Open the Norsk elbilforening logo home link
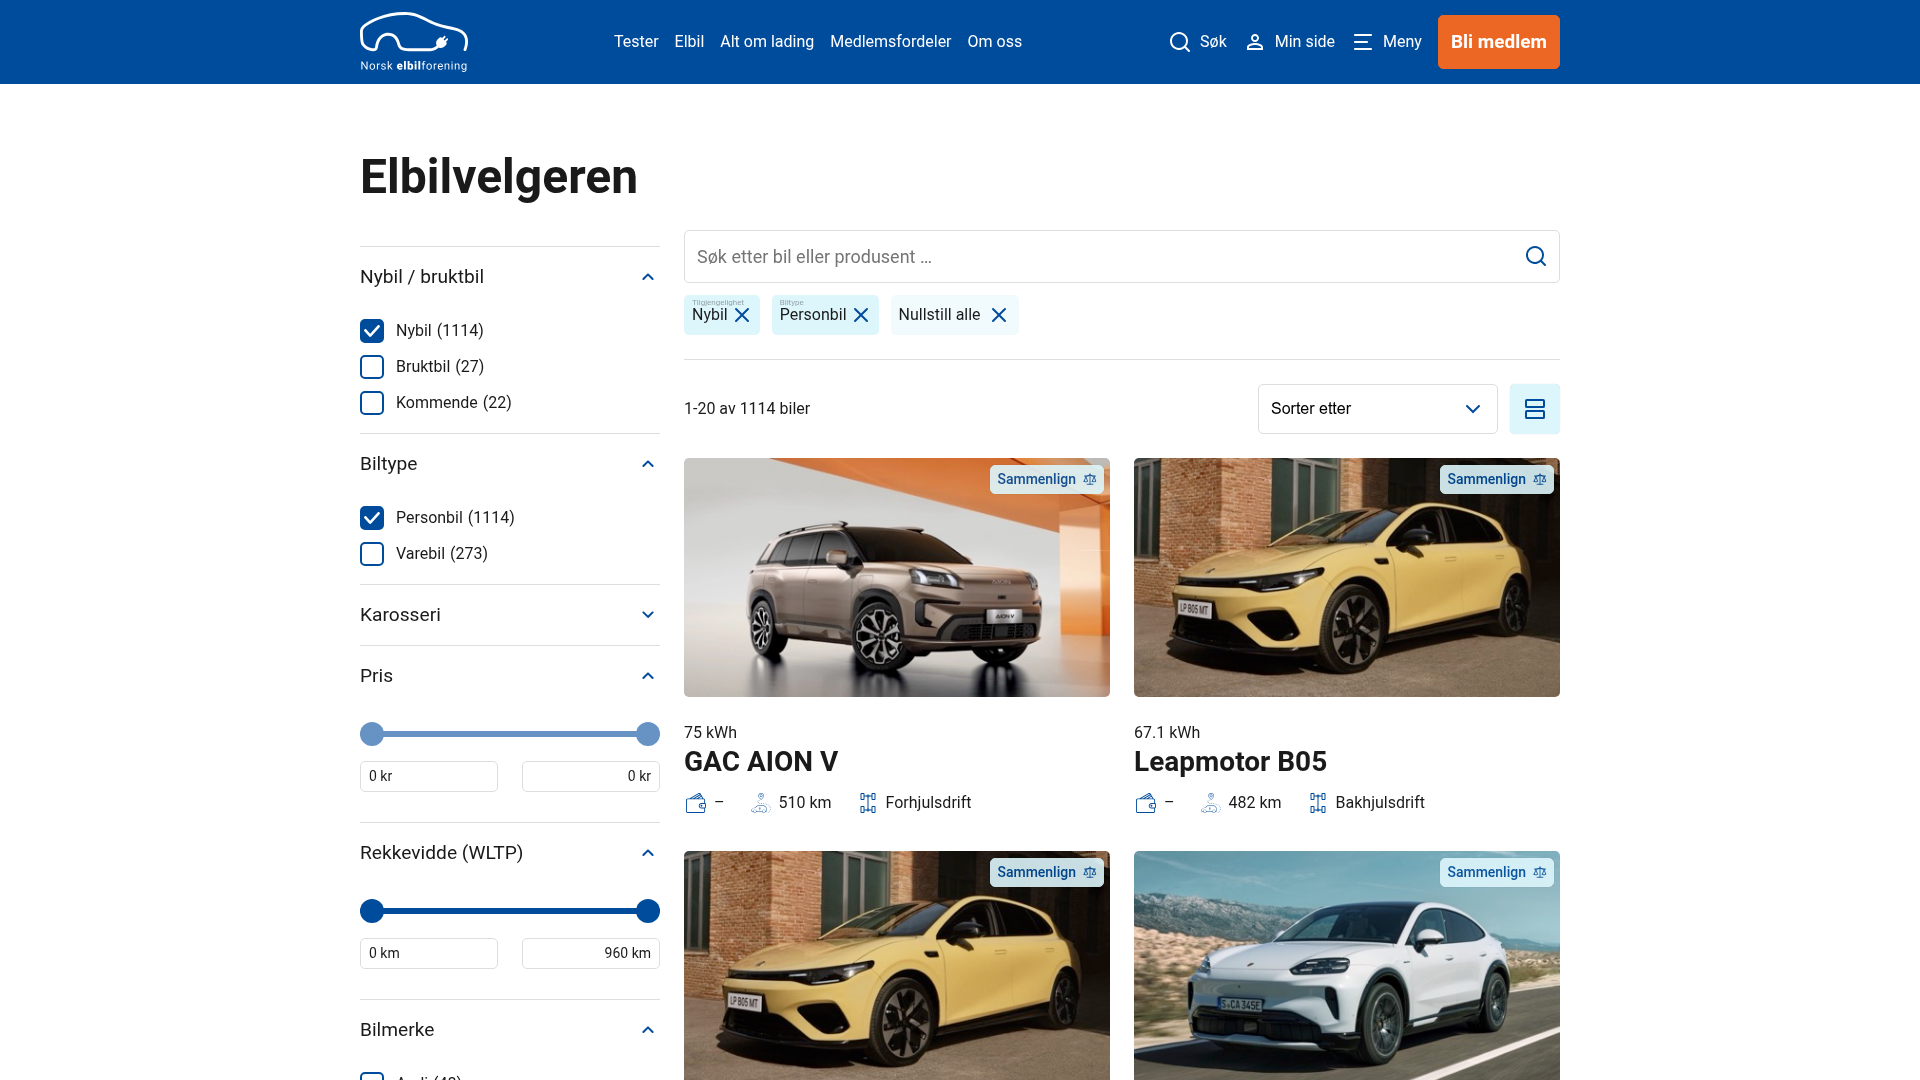Image resolution: width=1920 pixels, height=1080 pixels. tap(414, 42)
